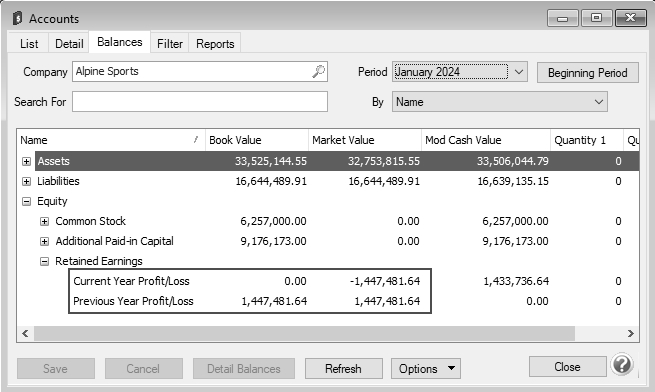Screen dimensions: 655x392
Task: Open the Reports tab
Action: pos(215,43)
